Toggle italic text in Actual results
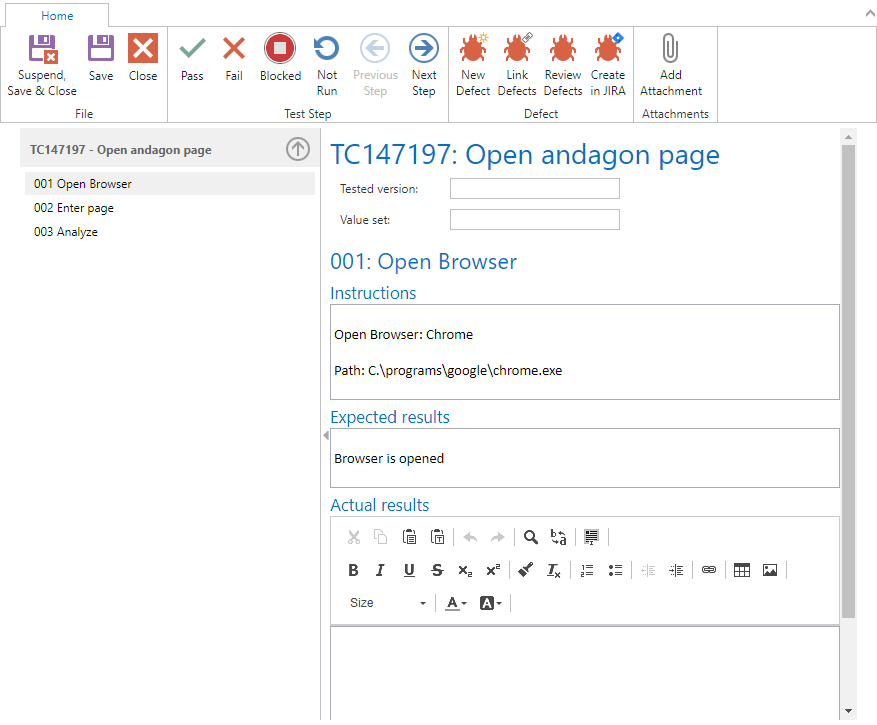The height and width of the screenshot is (725, 877). coord(380,570)
